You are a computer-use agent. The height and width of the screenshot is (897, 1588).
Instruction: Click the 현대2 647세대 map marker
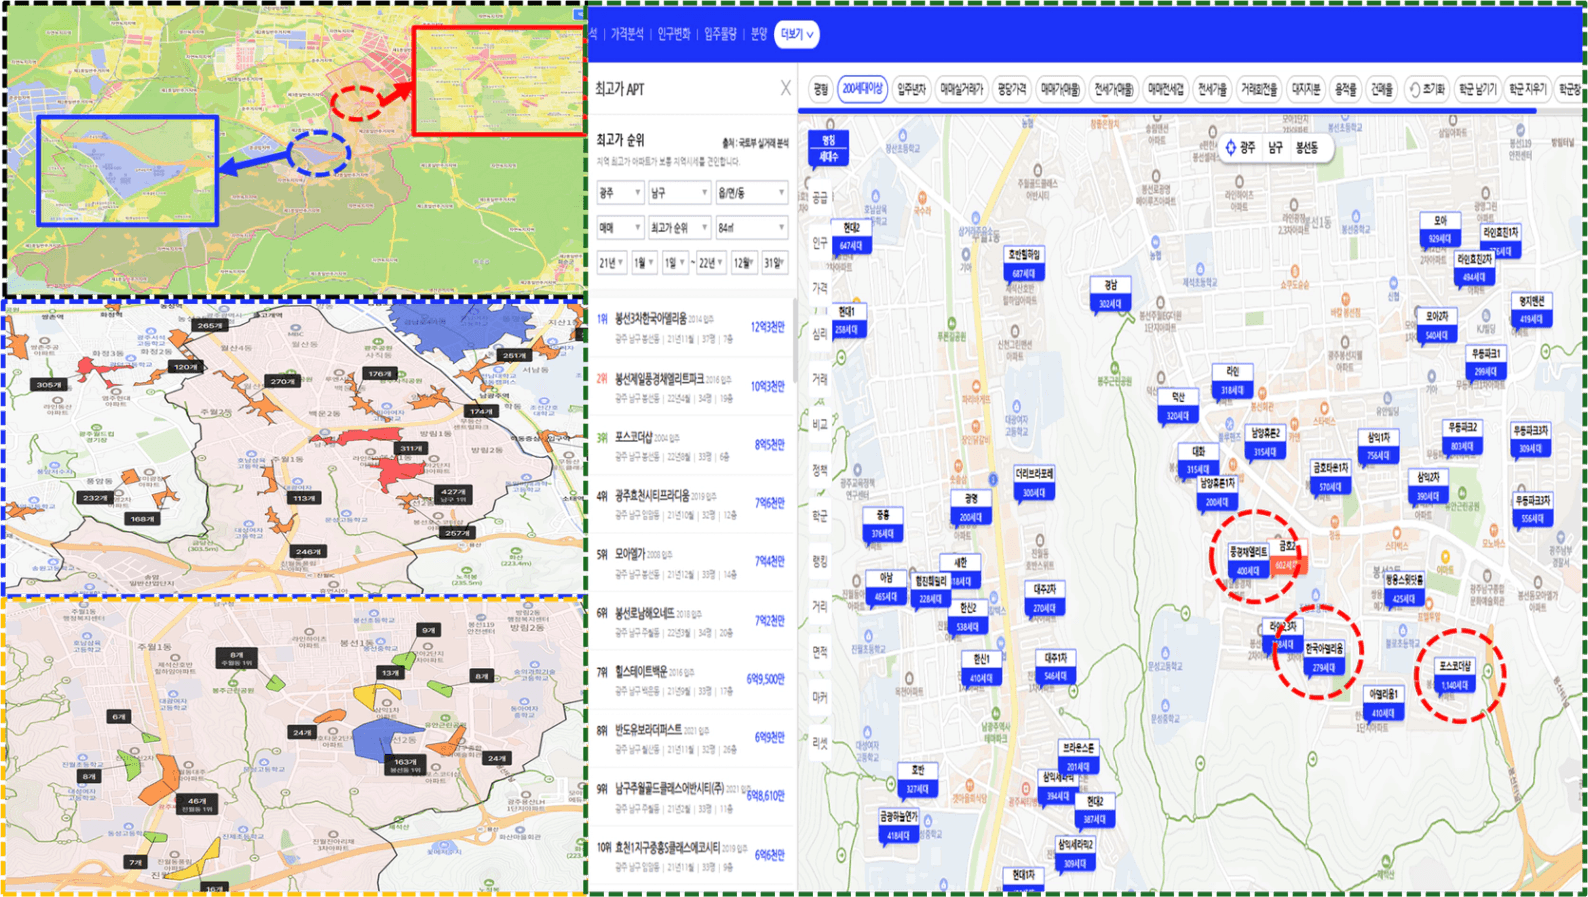(850, 237)
